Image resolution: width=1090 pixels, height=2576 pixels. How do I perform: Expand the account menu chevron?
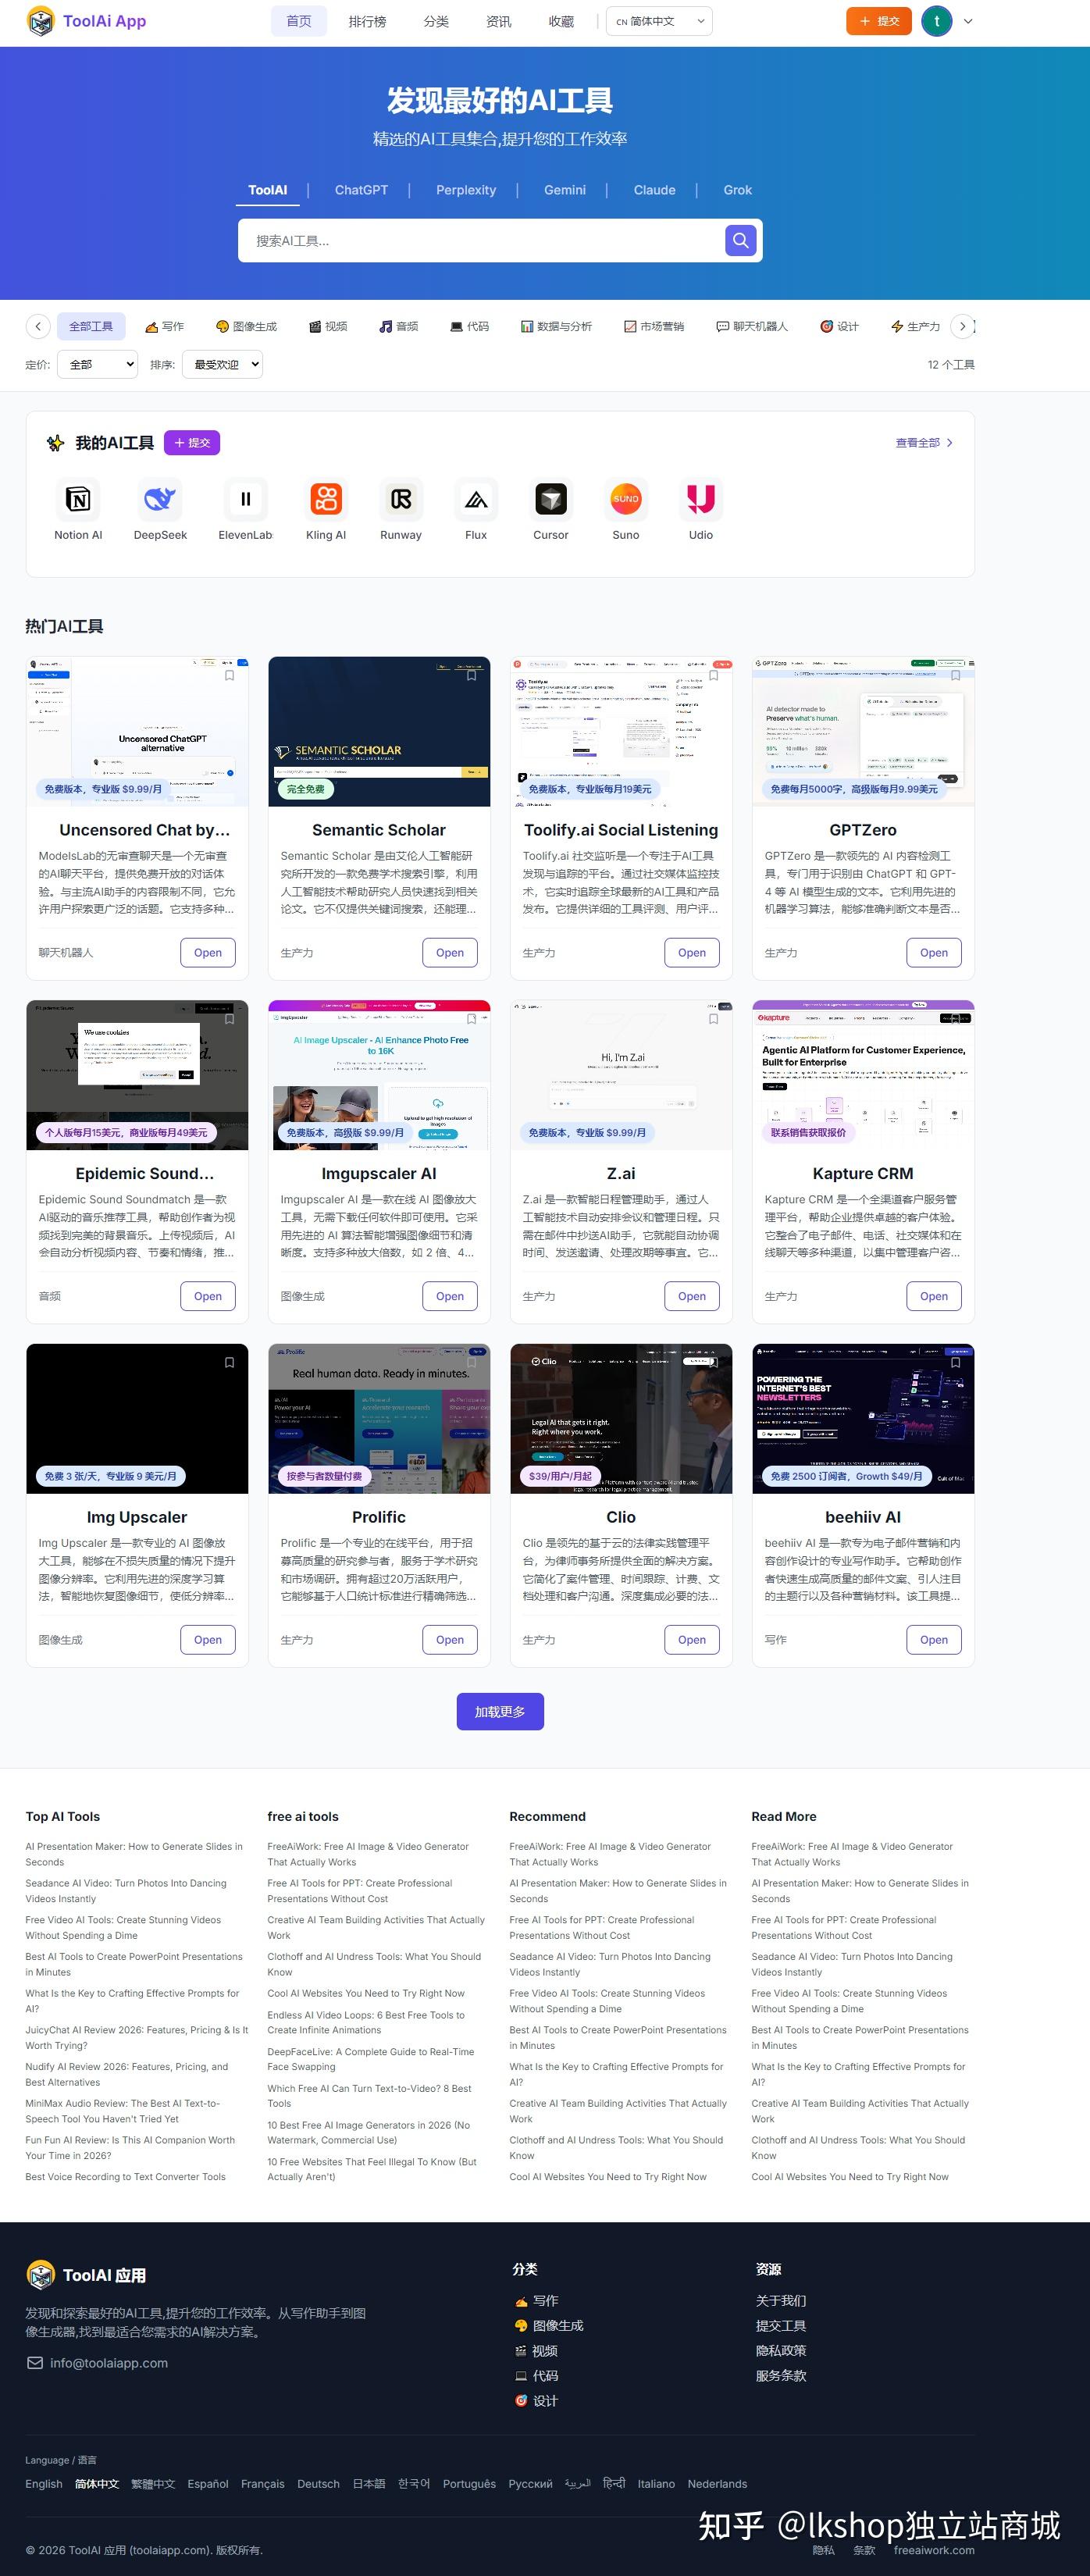[x=967, y=21]
